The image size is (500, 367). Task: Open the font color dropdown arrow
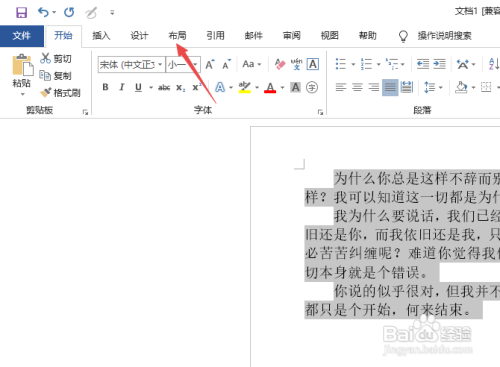point(283,88)
